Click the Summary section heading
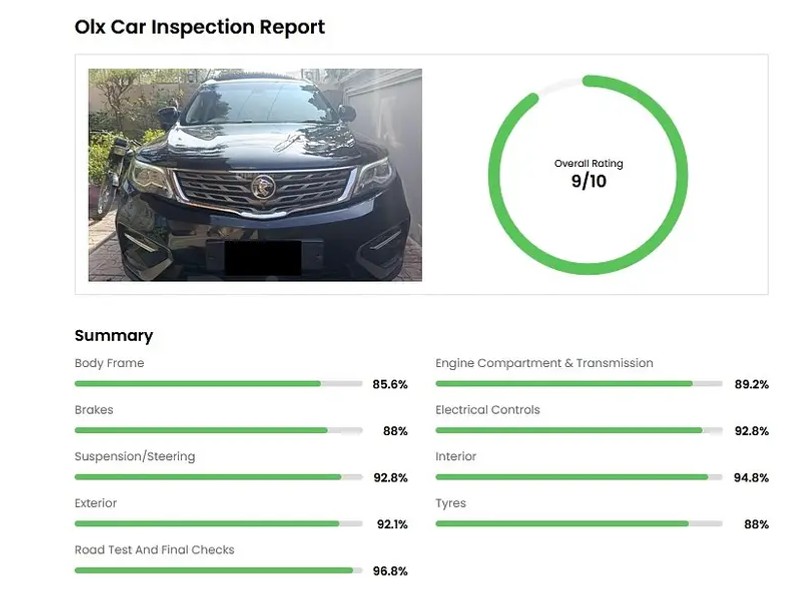Screen dimensions: 800x600 coord(114,336)
